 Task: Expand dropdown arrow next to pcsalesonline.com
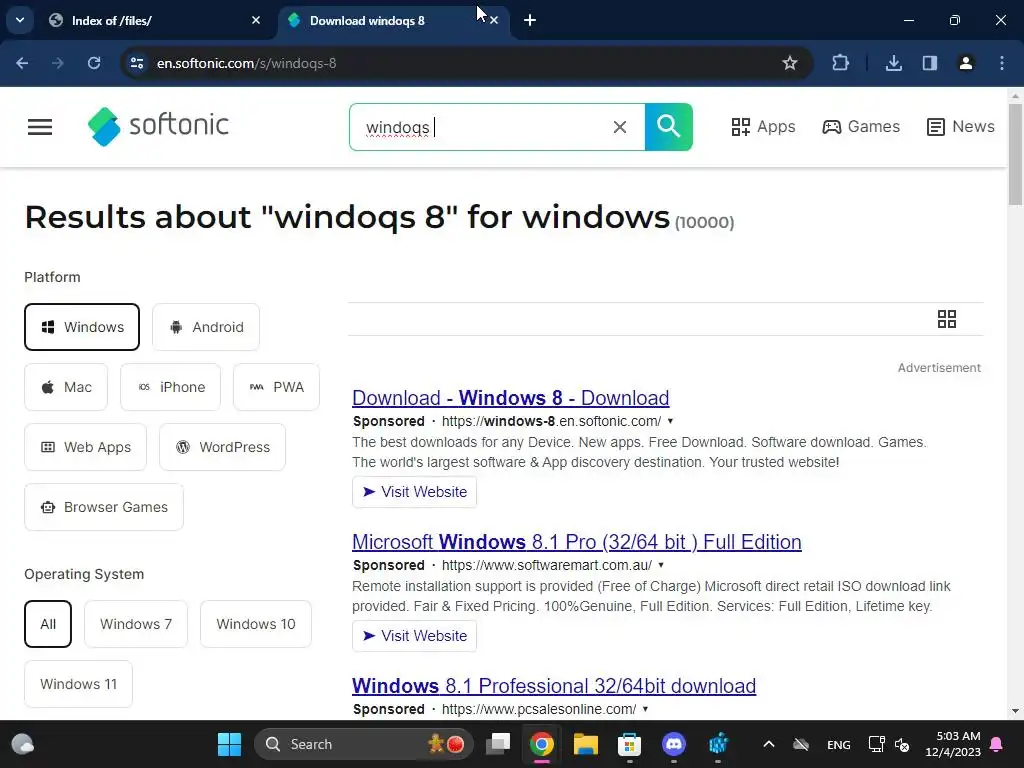[645, 709]
